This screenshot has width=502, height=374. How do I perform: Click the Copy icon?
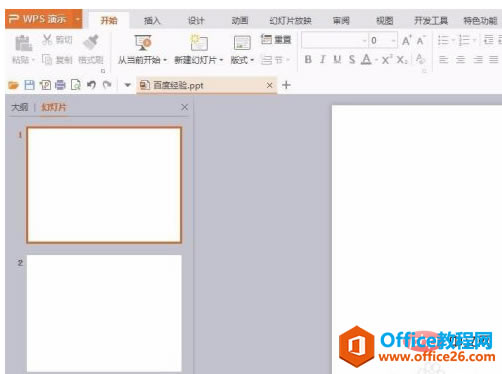pos(47,60)
